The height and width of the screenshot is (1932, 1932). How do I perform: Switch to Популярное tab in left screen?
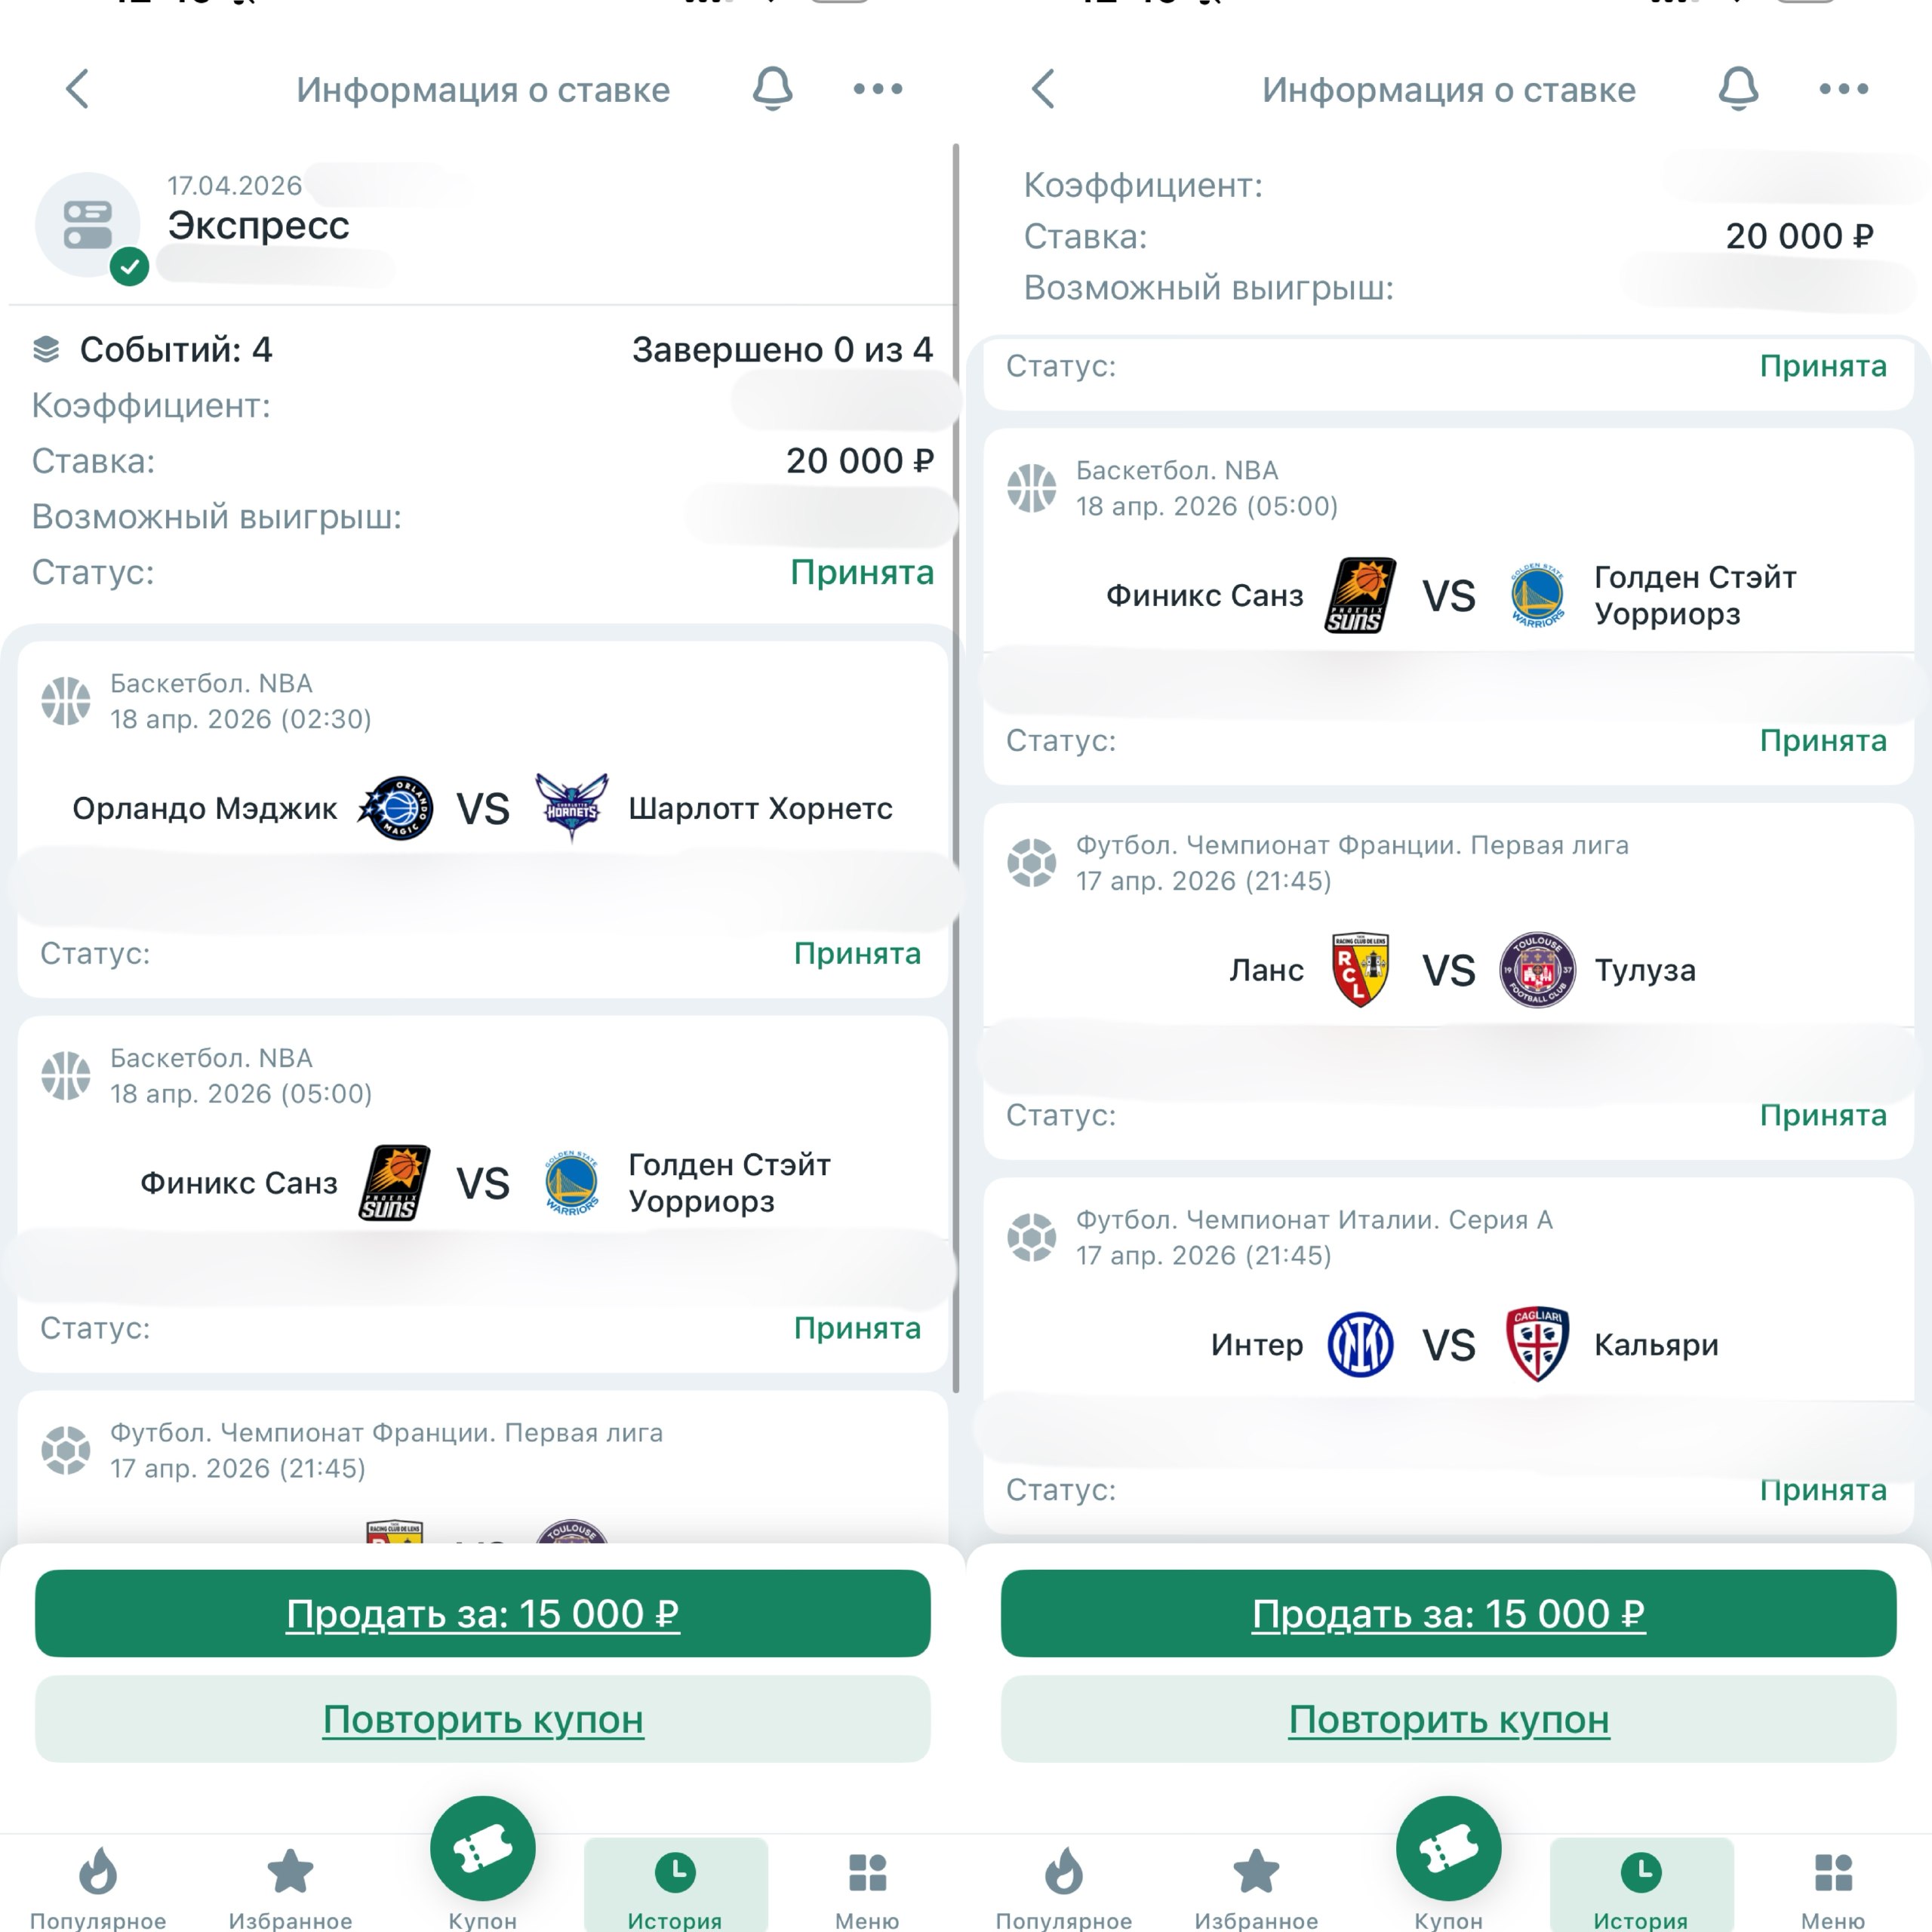coord(98,1886)
